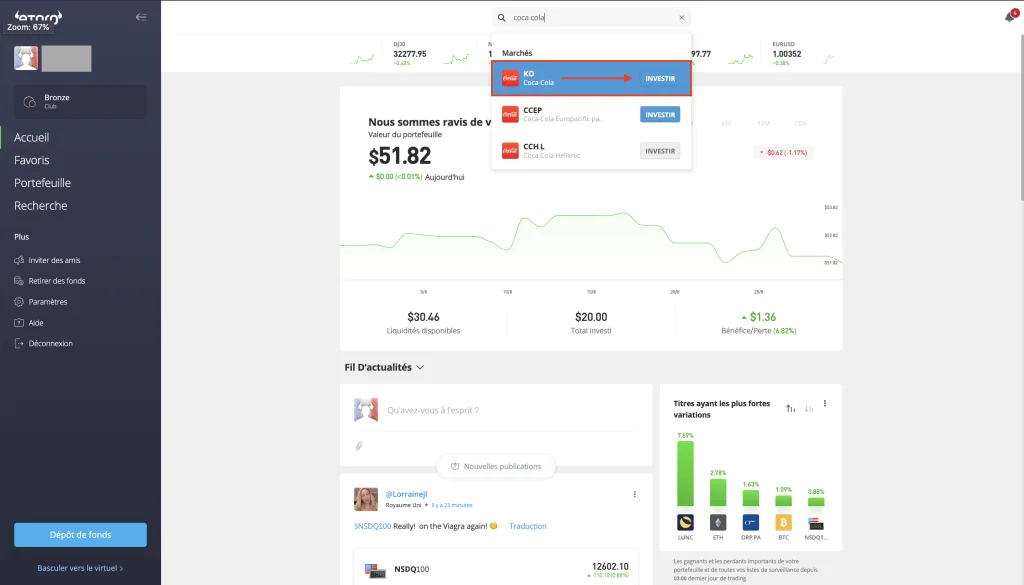This screenshot has width=1024, height=585.
Task: Log out via Déconnexion
Action: pos(50,343)
